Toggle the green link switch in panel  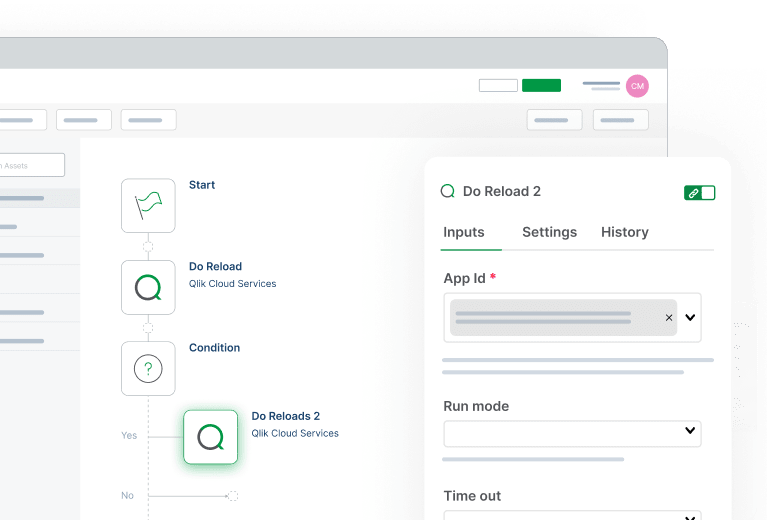tap(699, 193)
